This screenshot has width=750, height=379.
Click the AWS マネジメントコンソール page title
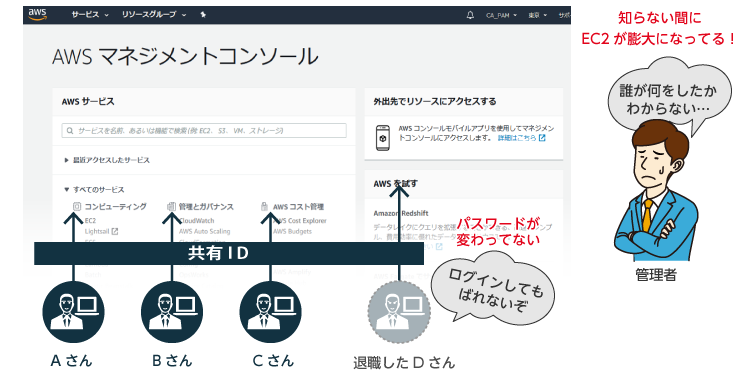(x=185, y=56)
